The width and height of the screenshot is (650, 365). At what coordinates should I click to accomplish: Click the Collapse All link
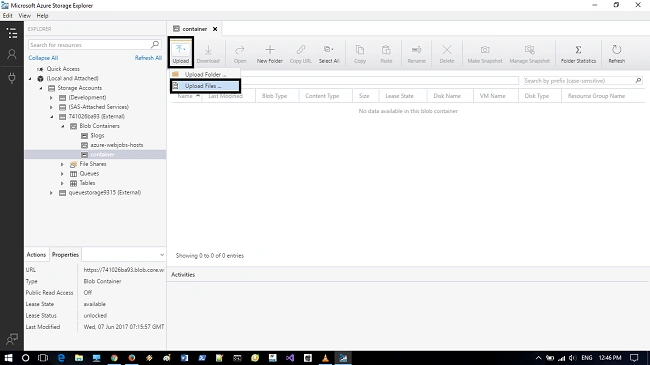pos(43,58)
